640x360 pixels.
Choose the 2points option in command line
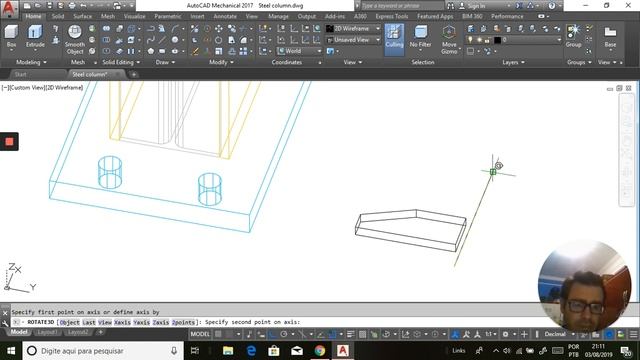(183, 322)
